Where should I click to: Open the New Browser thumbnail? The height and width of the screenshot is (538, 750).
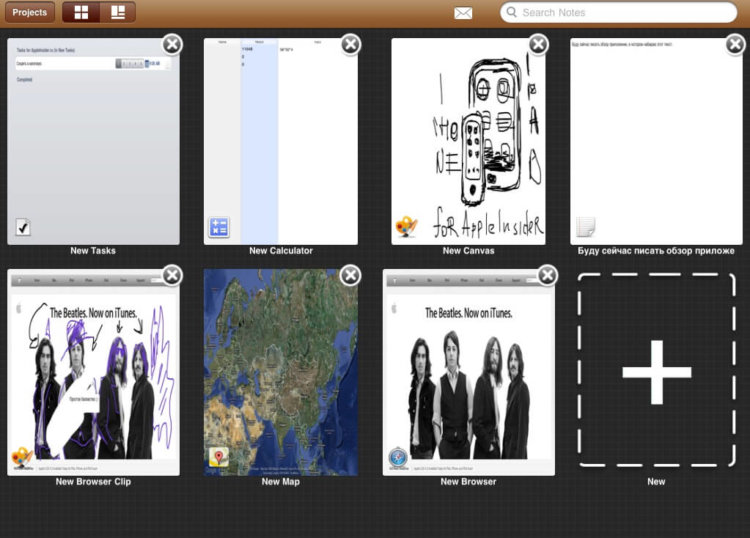(x=469, y=372)
